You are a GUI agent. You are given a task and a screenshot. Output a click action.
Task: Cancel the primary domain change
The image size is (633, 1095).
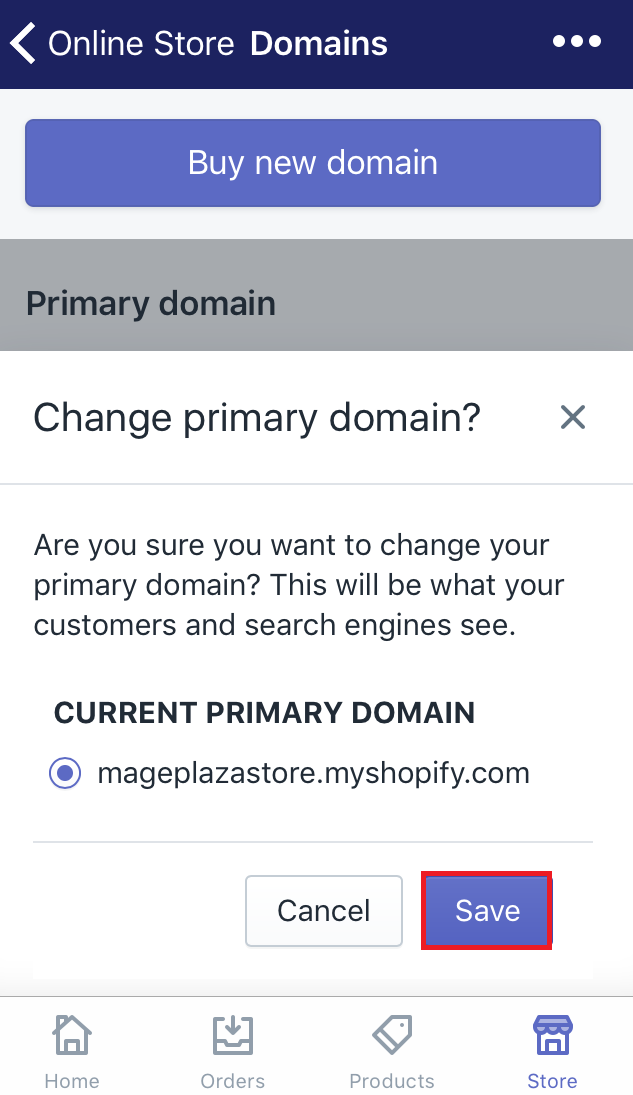pyautogui.click(x=323, y=910)
